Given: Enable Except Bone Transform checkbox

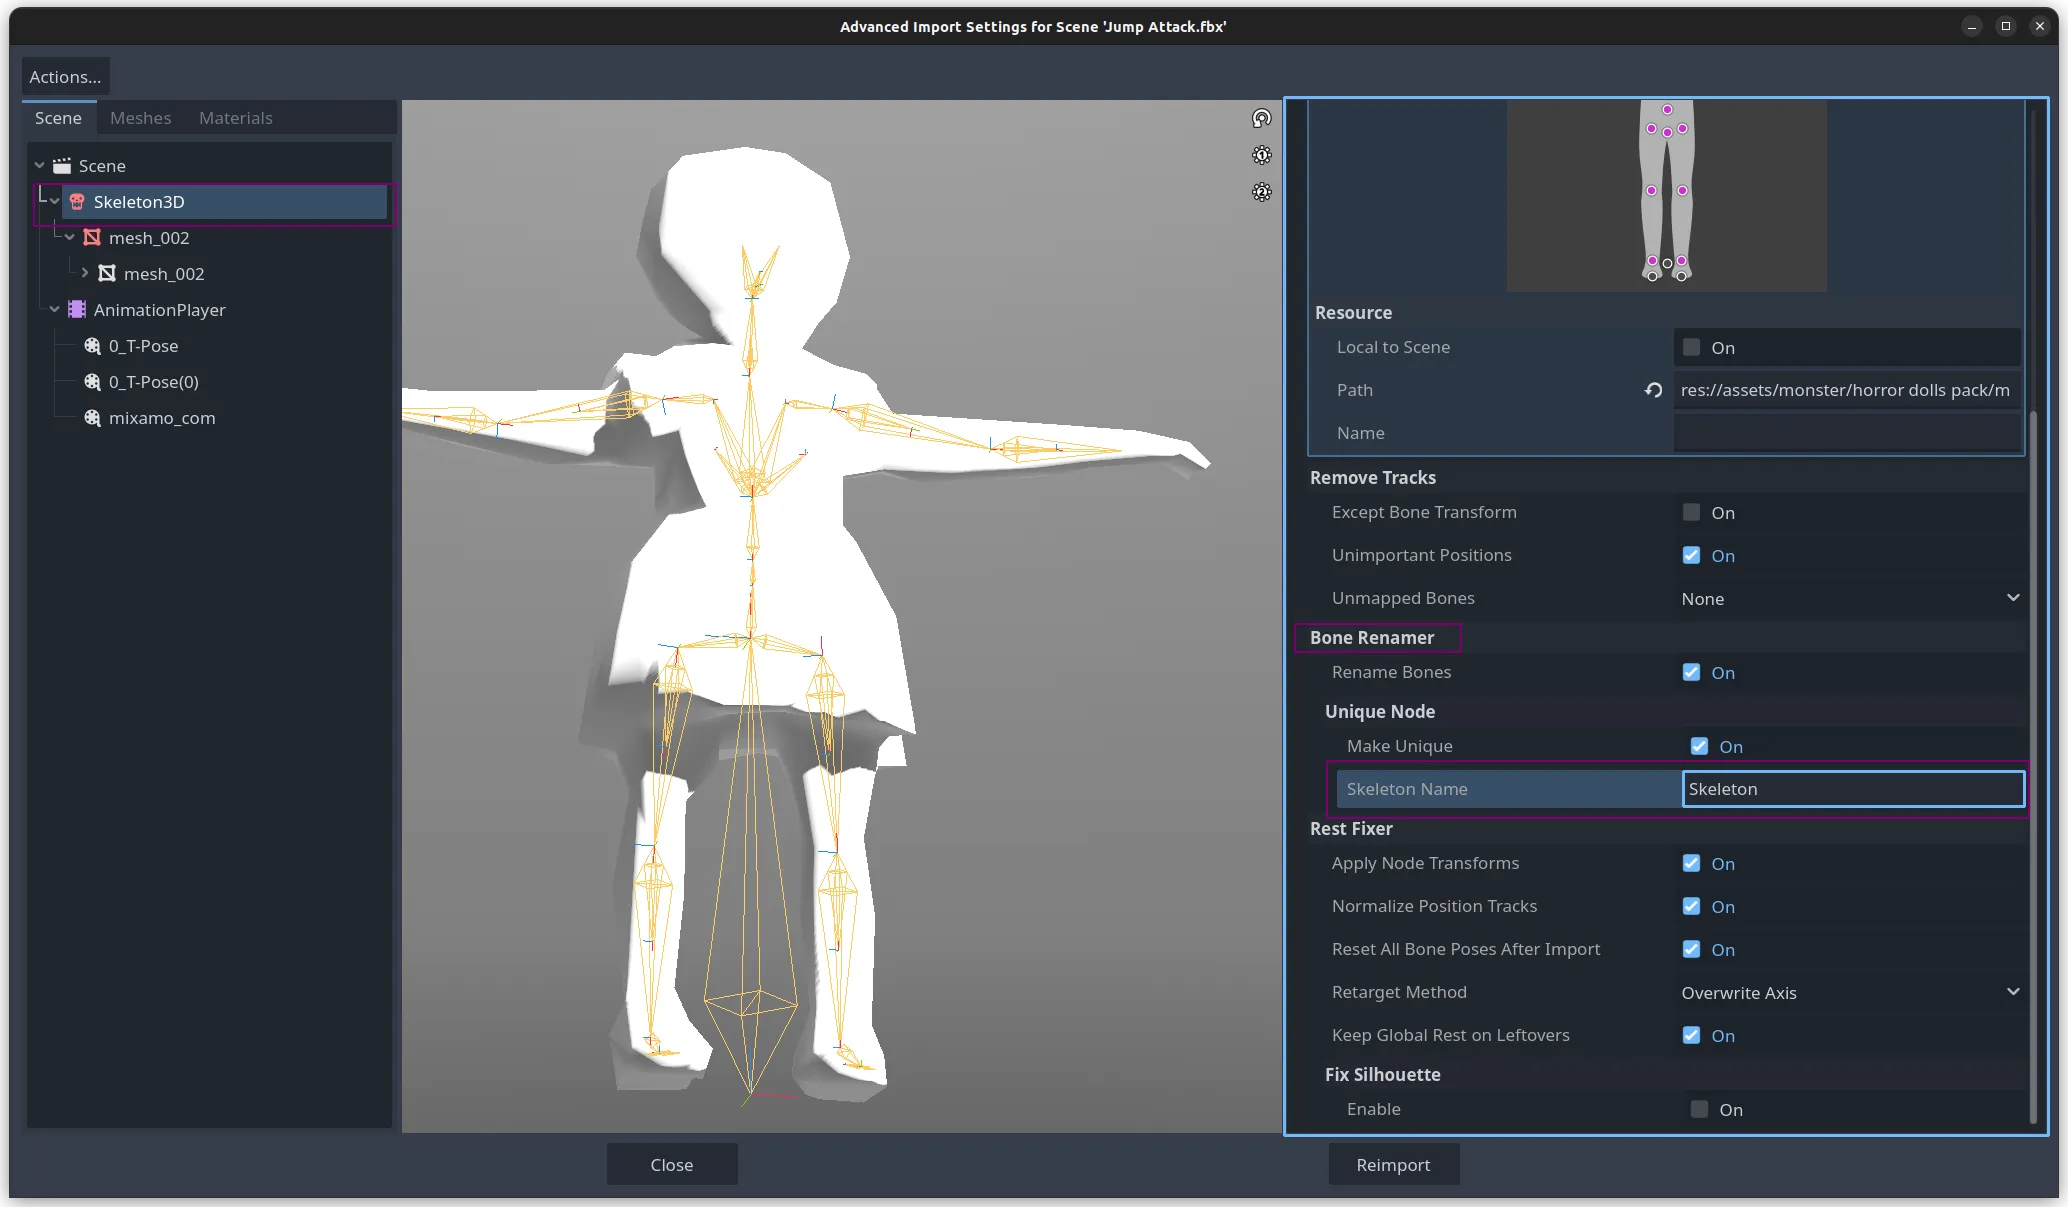Looking at the screenshot, I should (1691, 513).
